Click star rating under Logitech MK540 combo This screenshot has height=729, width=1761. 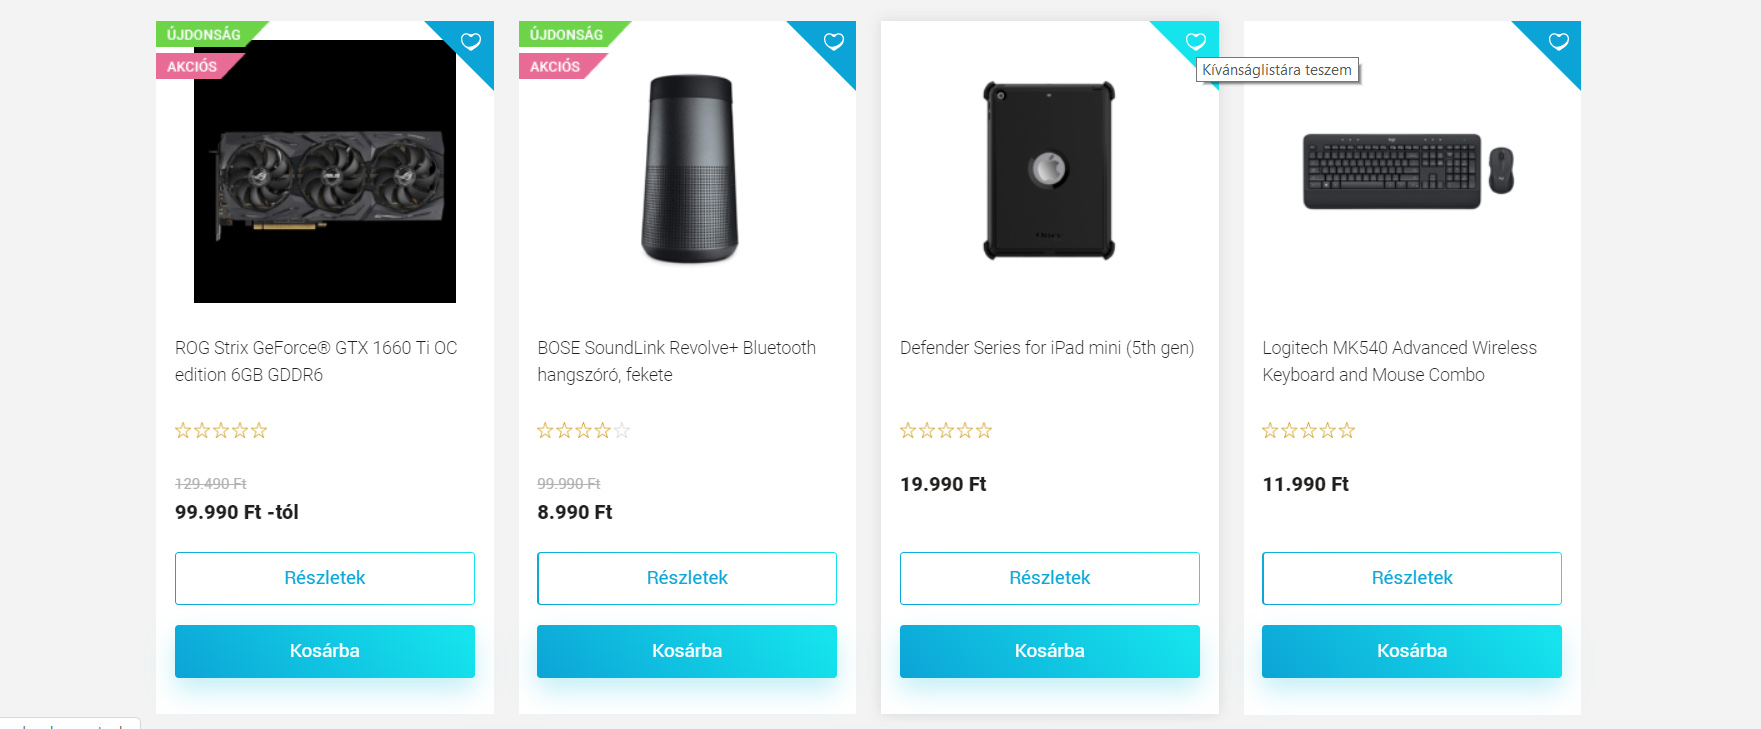tap(1309, 430)
